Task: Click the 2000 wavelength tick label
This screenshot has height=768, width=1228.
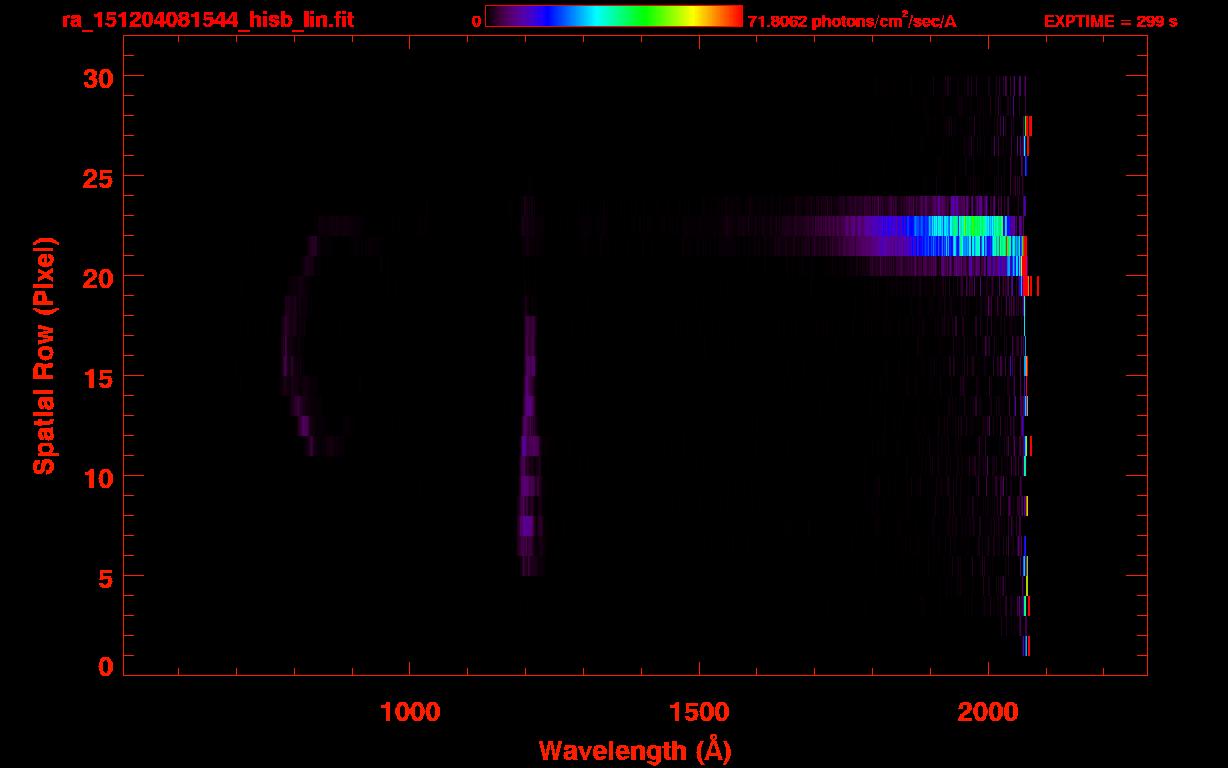Action: coord(988,712)
